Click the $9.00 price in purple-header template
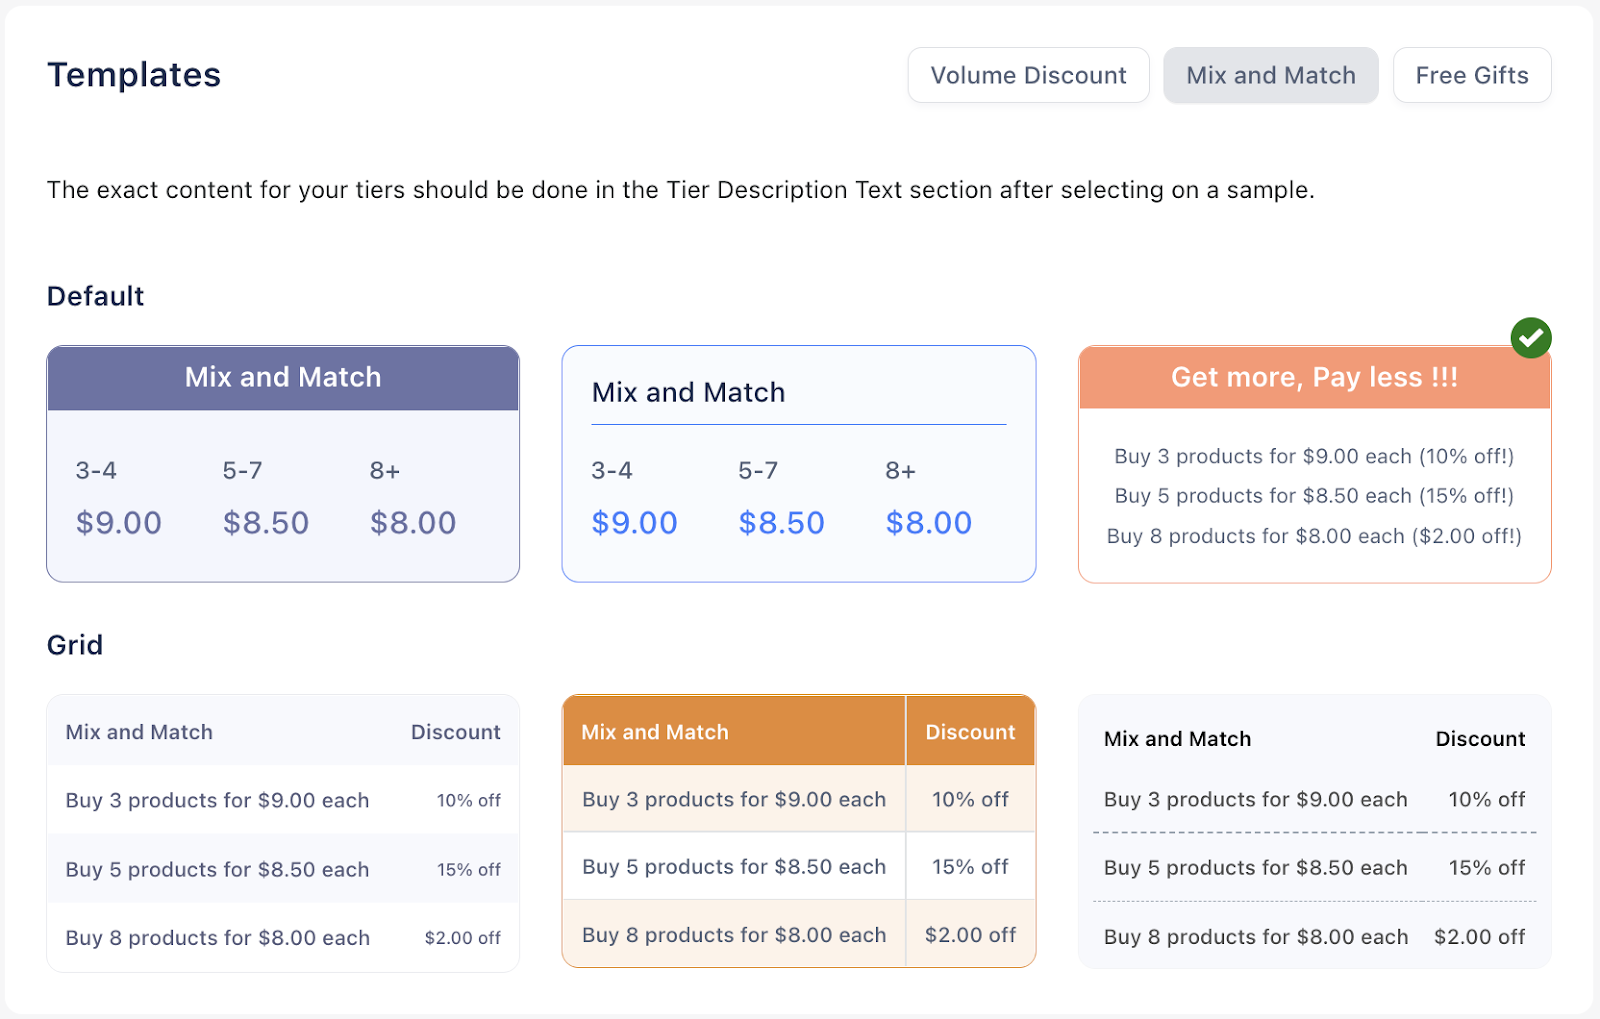The height and width of the screenshot is (1019, 1600). 119,523
